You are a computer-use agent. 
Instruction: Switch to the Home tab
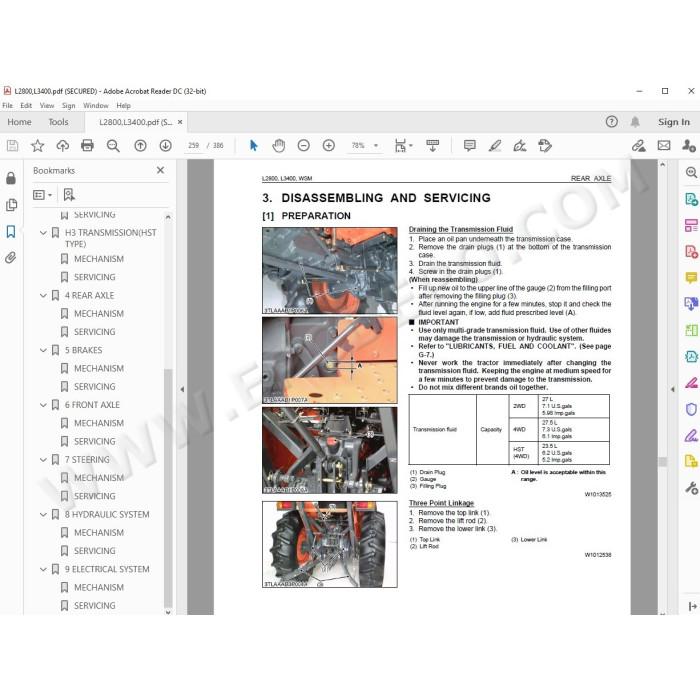pyautogui.click(x=19, y=122)
